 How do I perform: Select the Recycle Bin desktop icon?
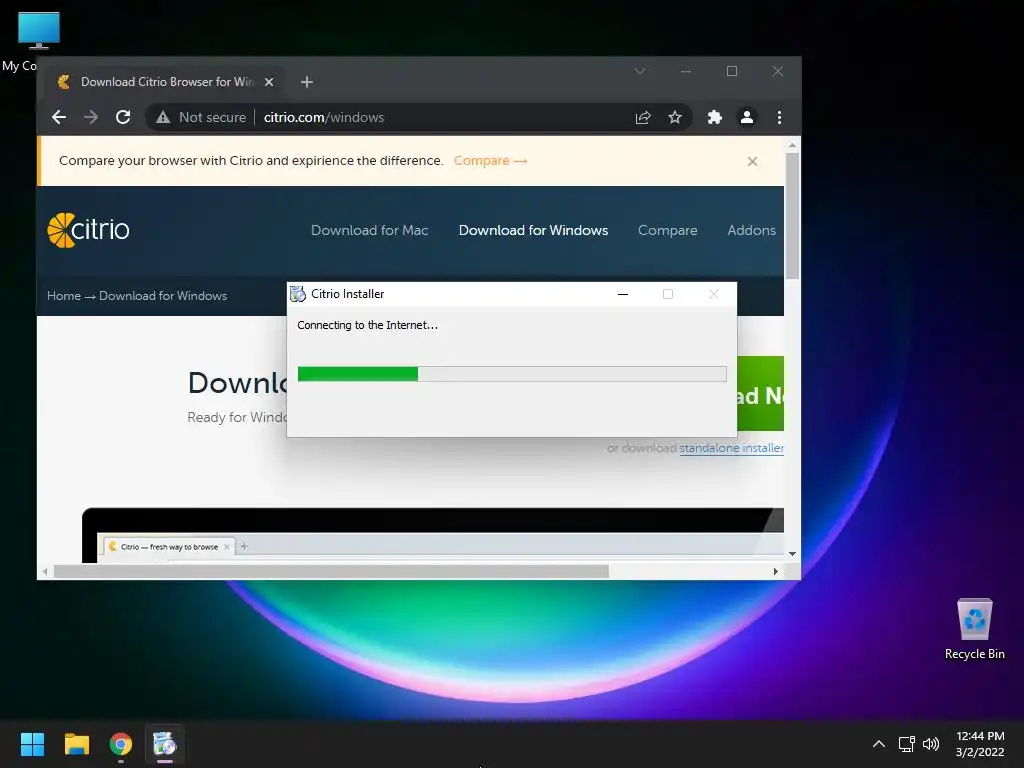point(974,629)
